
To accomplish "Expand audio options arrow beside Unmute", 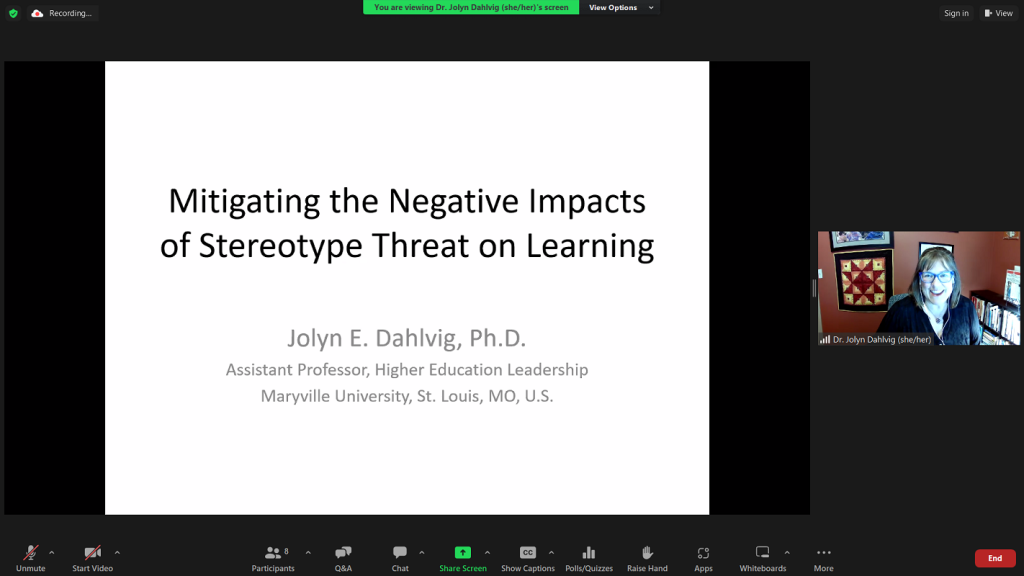I will [x=52, y=552].
